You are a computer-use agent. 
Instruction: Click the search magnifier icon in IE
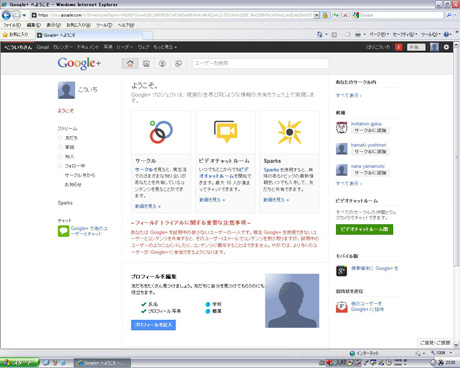(449, 15)
